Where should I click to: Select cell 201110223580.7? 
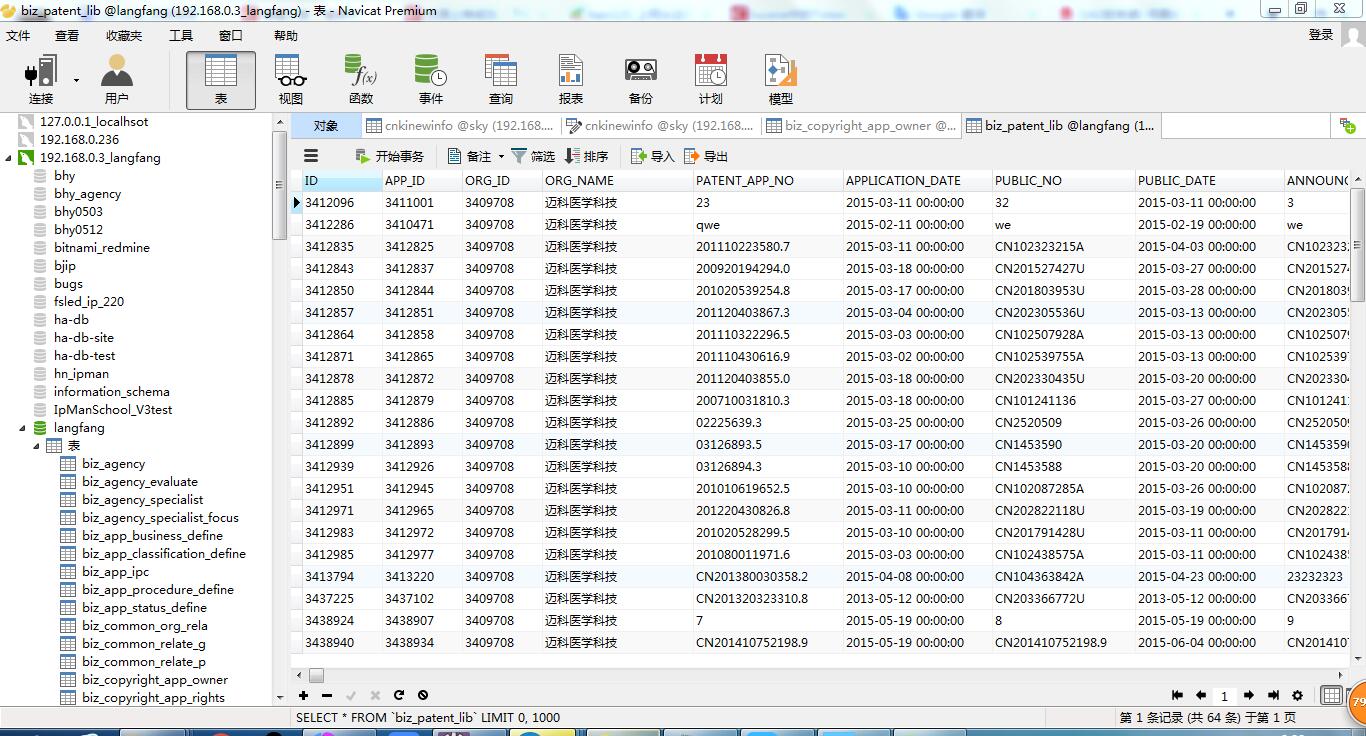coord(768,247)
